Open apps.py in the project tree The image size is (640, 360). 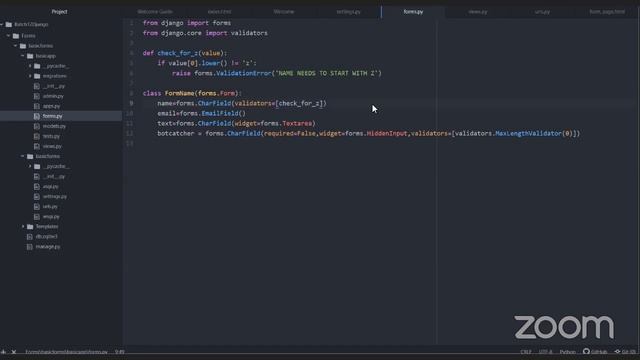51,106
